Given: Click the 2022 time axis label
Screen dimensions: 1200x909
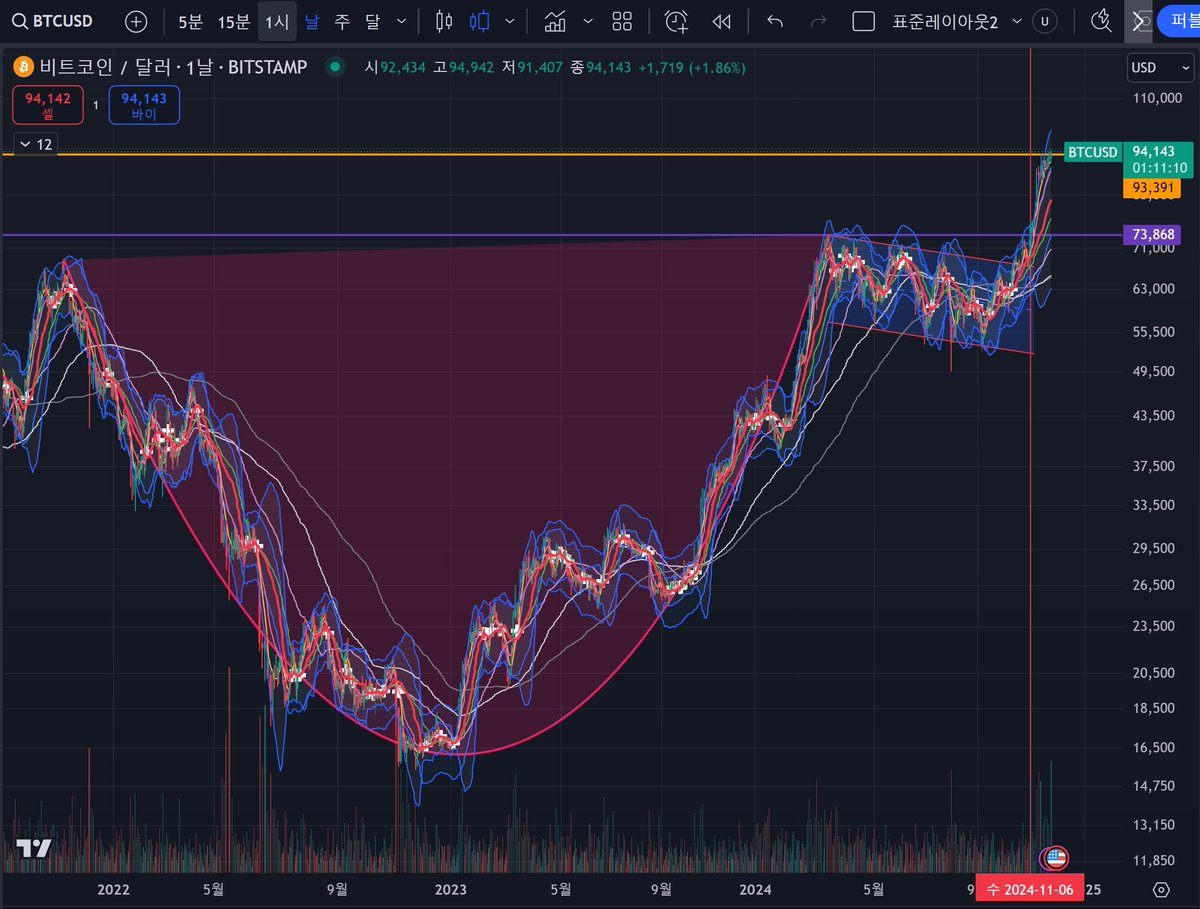Looking at the screenshot, I should (113, 889).
